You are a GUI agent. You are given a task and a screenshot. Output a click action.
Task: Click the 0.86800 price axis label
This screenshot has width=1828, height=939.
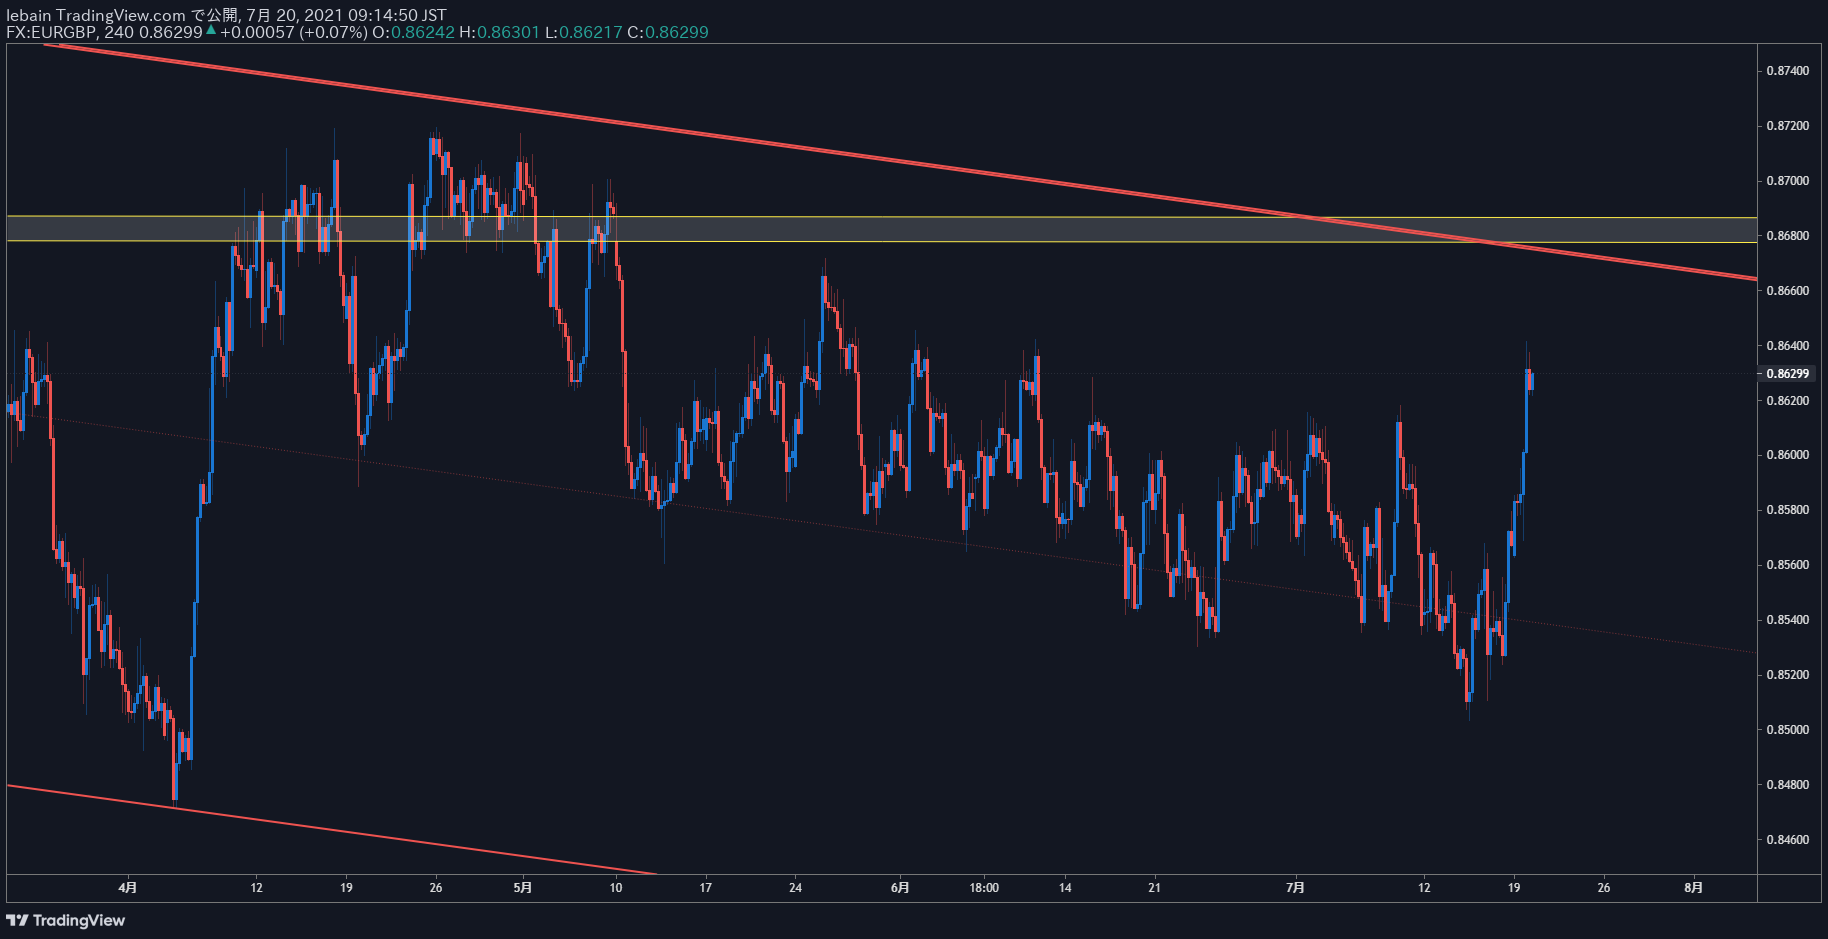click(x=1787, y=236)
